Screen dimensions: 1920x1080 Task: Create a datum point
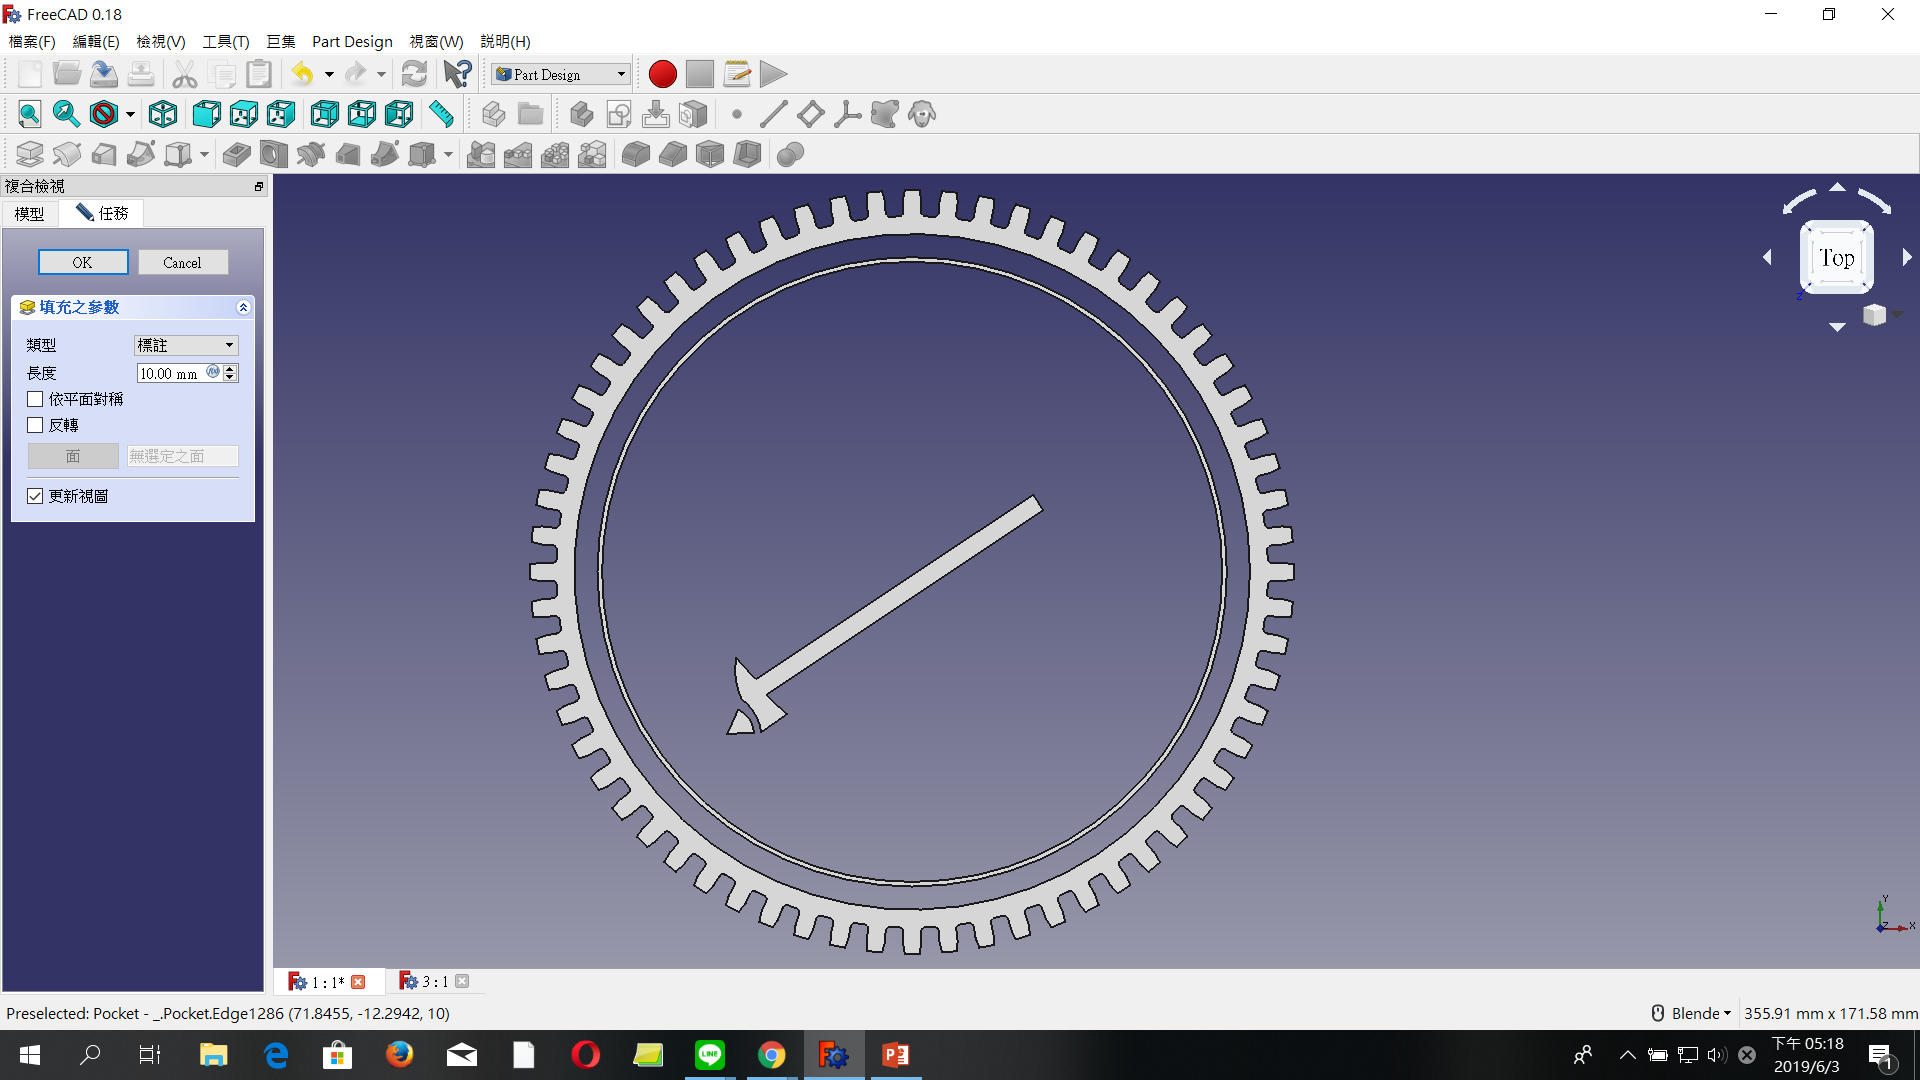click(737, 114)
